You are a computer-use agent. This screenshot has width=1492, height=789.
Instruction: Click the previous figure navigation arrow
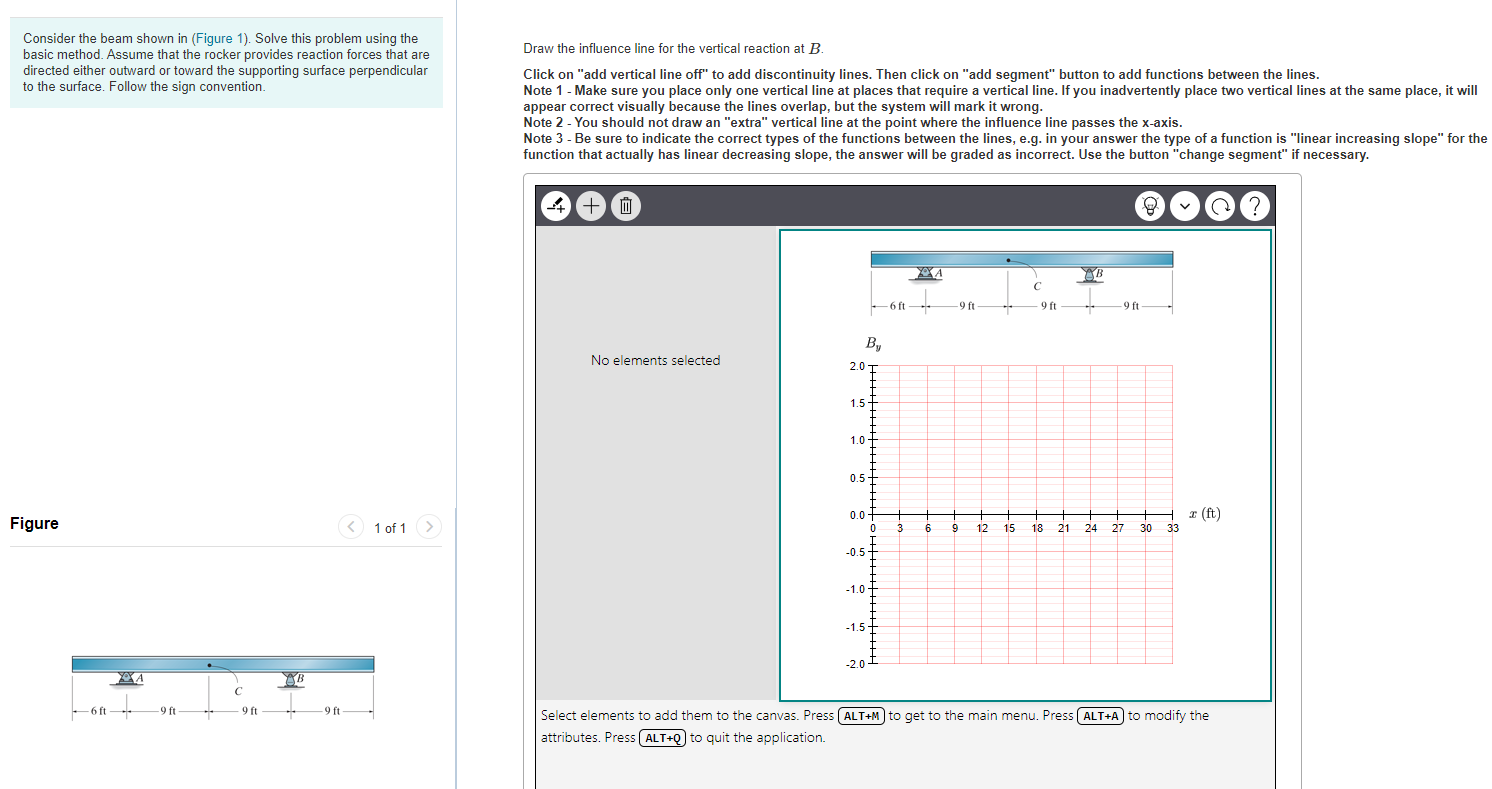(350, 526)
